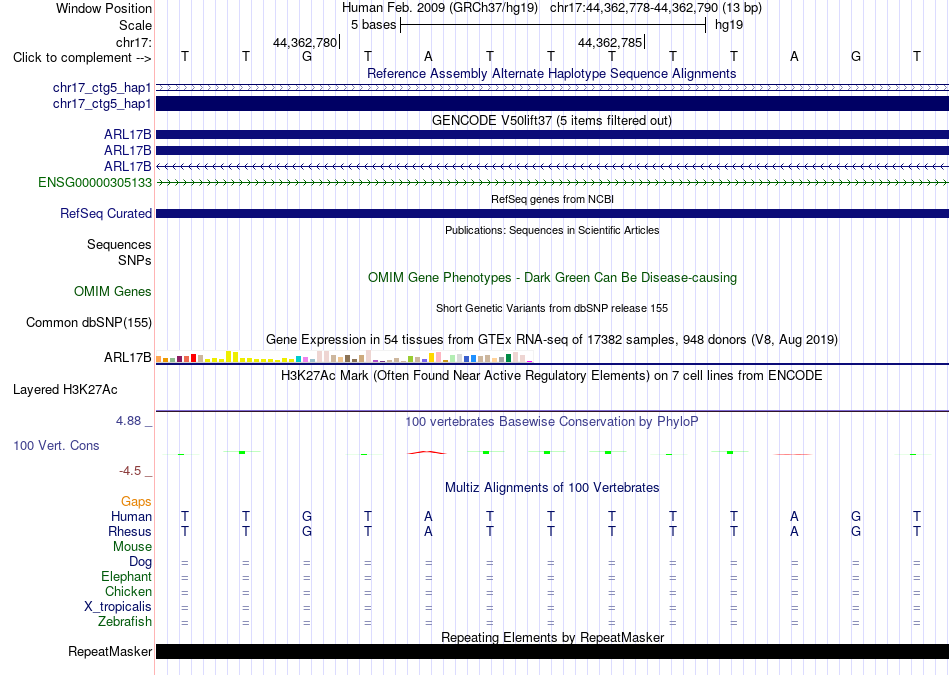Click the RefSeq genes from NCBI title
The image size is (950, 675).
(552, 199)
